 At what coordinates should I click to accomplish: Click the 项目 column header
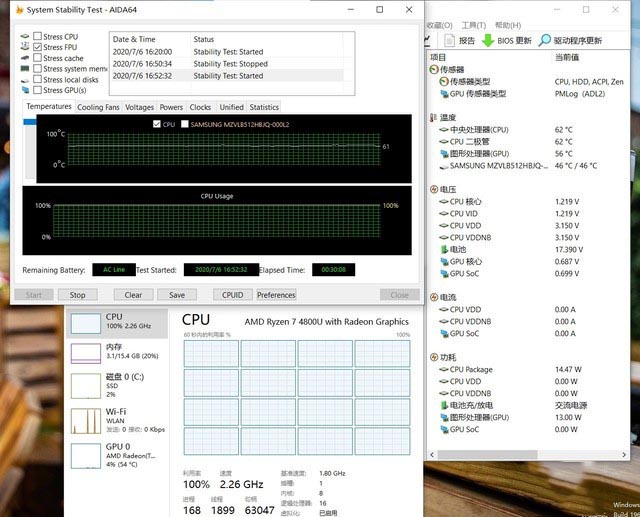pyautogui.click(x=438, y=57)
